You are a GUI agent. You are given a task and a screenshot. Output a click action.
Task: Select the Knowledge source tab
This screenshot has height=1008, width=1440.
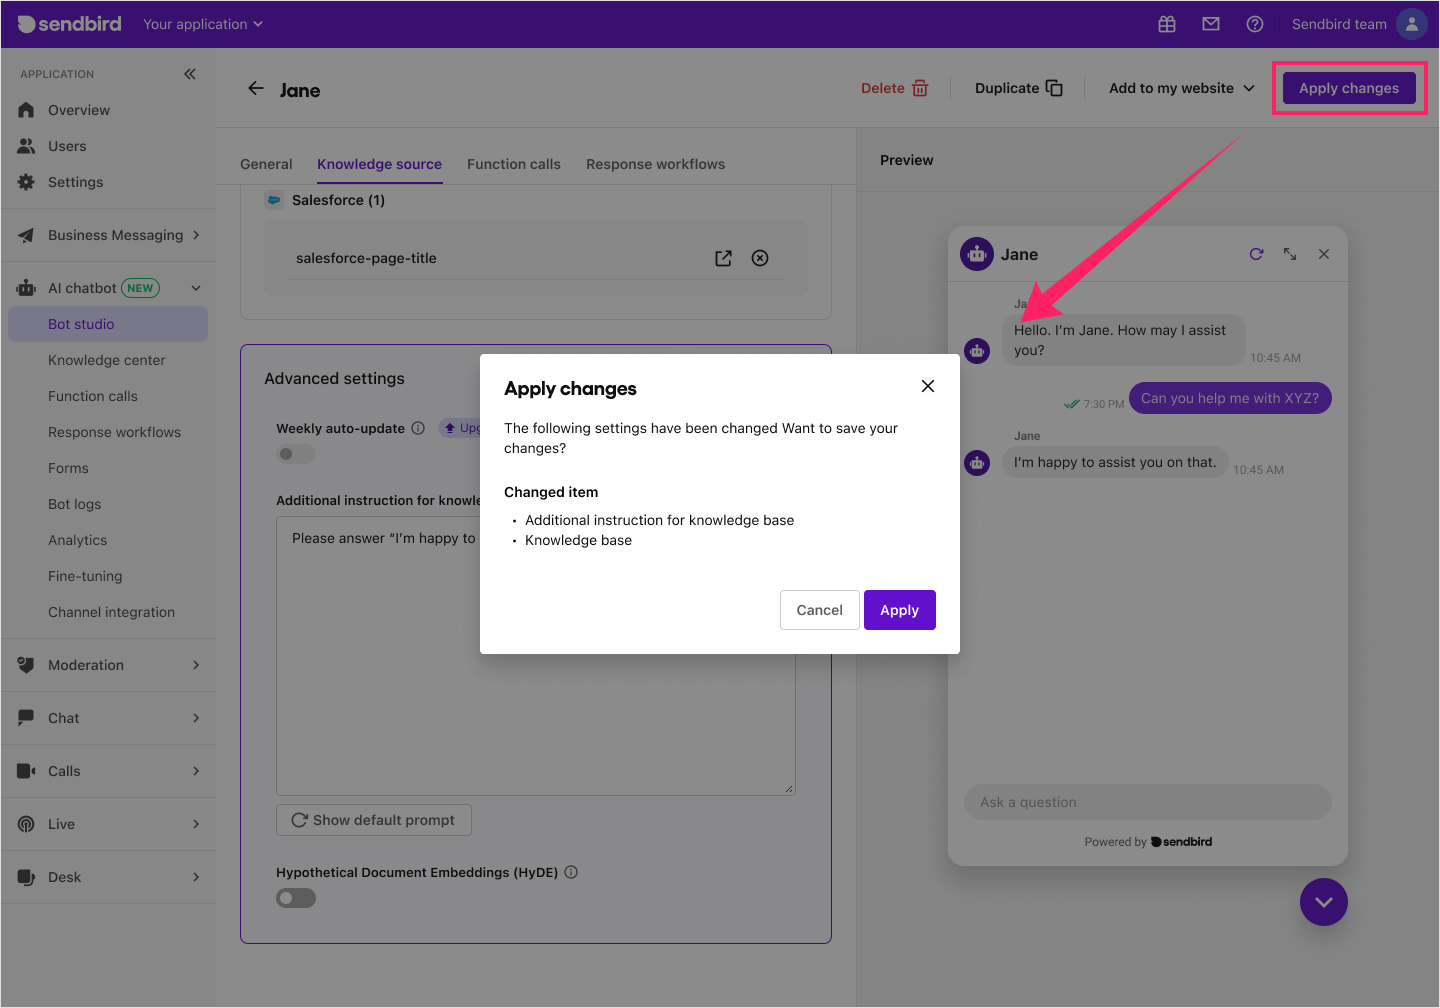coord(379,164)
